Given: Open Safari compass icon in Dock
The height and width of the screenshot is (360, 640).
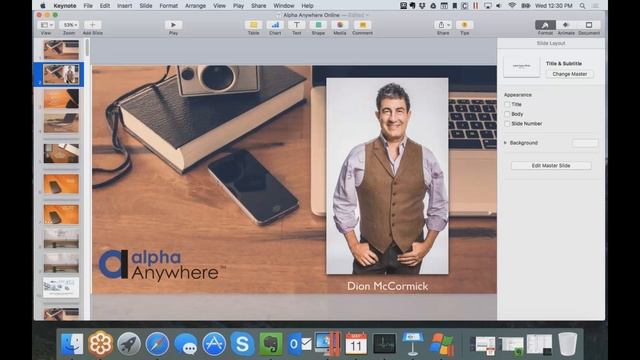Looking at the screenshot, I should click(157, 344).
